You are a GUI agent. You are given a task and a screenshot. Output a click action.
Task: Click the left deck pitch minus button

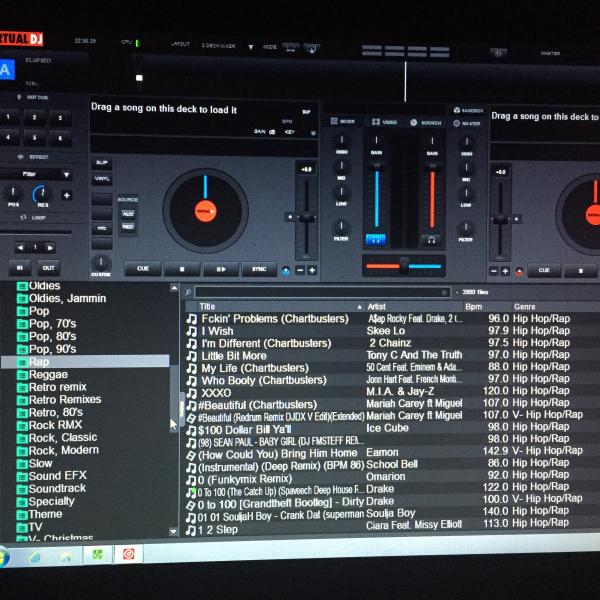coord(300,271)
